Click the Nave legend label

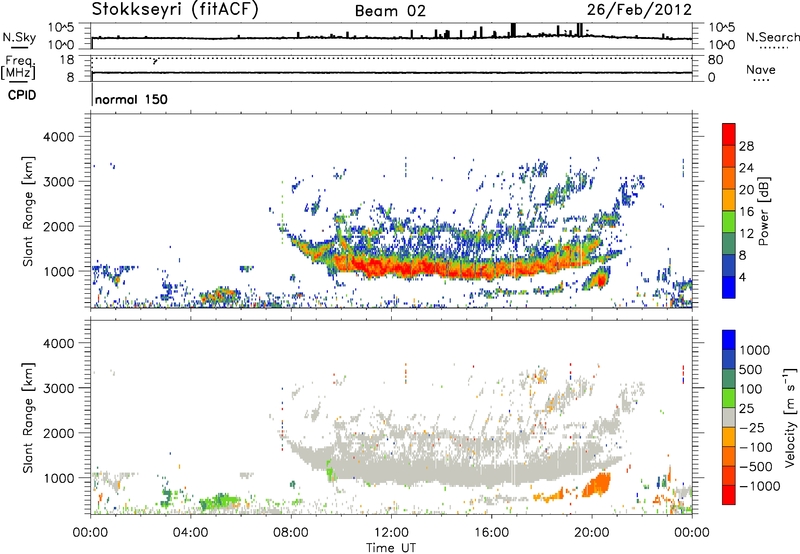761,70
